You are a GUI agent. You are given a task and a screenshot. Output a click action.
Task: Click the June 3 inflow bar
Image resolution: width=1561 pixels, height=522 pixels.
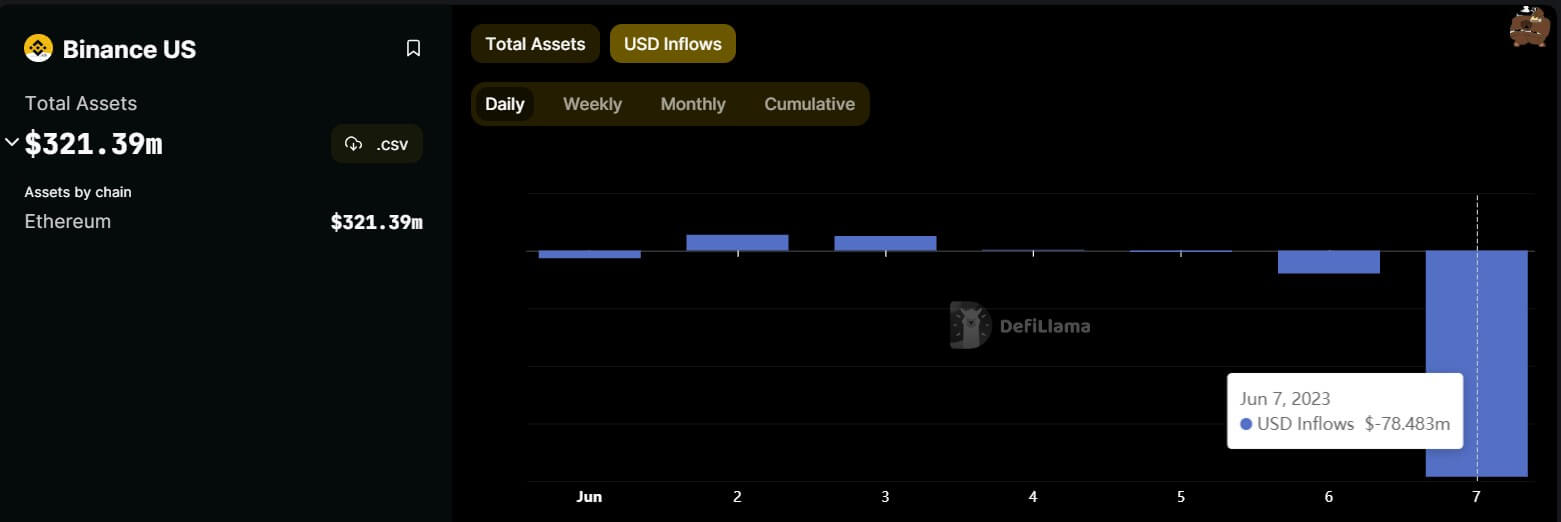pyautogui.click(x=885, y=243)
